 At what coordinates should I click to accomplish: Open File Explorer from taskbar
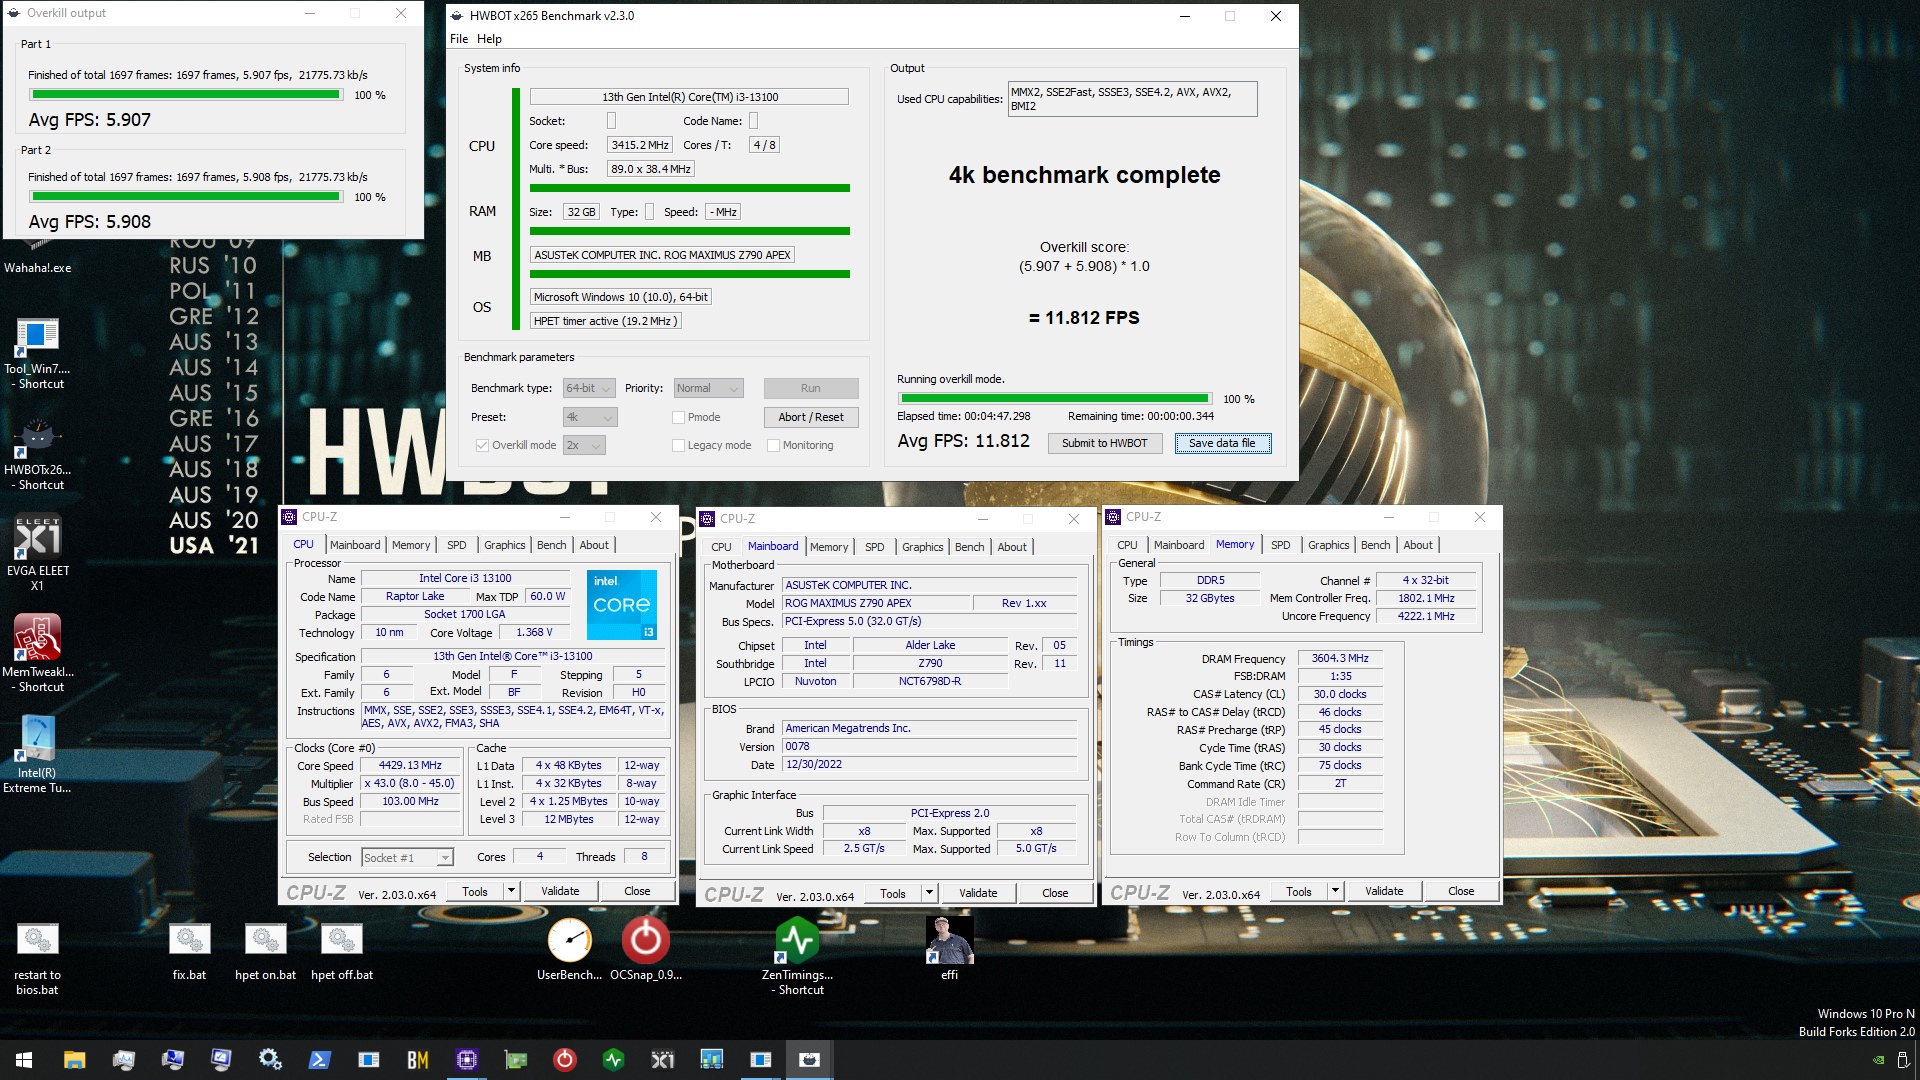tap(74, 1060)
